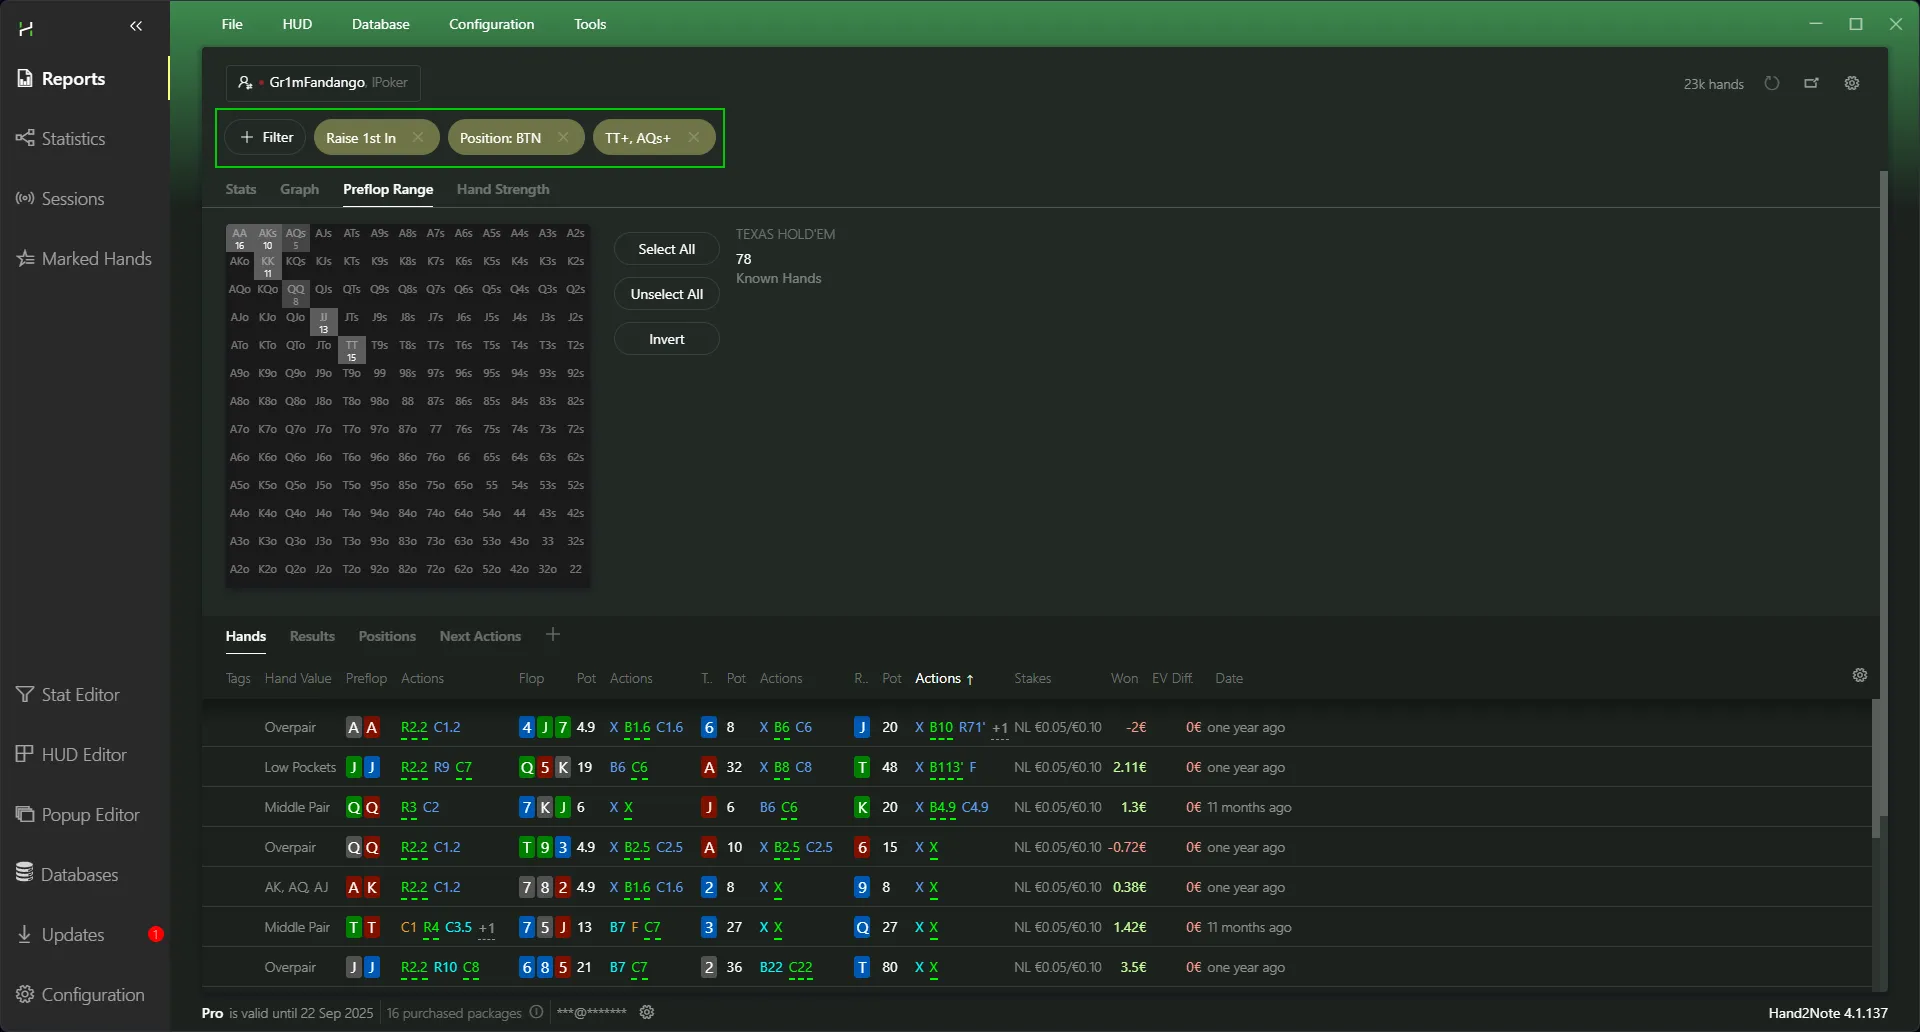This screenshot has width=1920, height=1032.
Task: Add a new tab with plus icon
Action: [x=553, y=635]
